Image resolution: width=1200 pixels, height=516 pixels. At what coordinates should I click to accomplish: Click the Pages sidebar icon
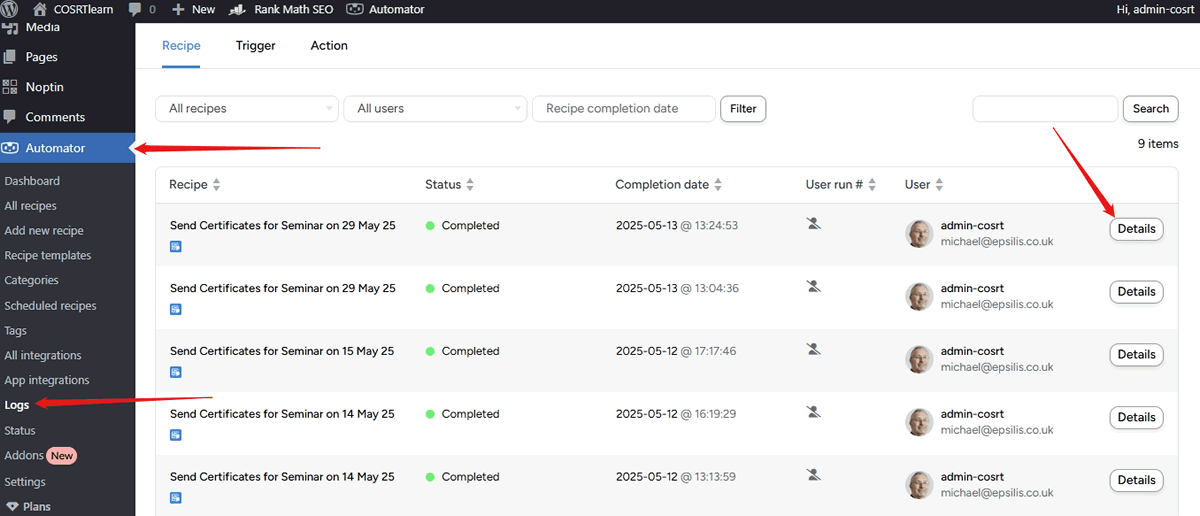10,57
